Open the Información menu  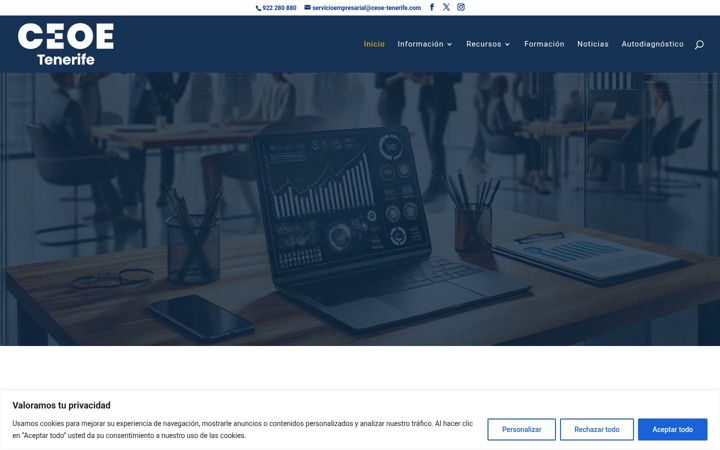click(420, 44)
